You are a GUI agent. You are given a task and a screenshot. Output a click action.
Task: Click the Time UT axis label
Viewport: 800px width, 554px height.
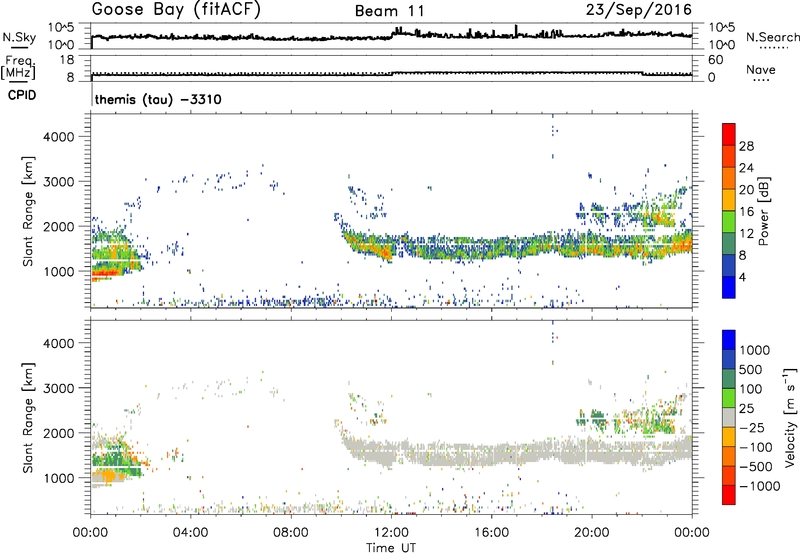click(391, 548)
